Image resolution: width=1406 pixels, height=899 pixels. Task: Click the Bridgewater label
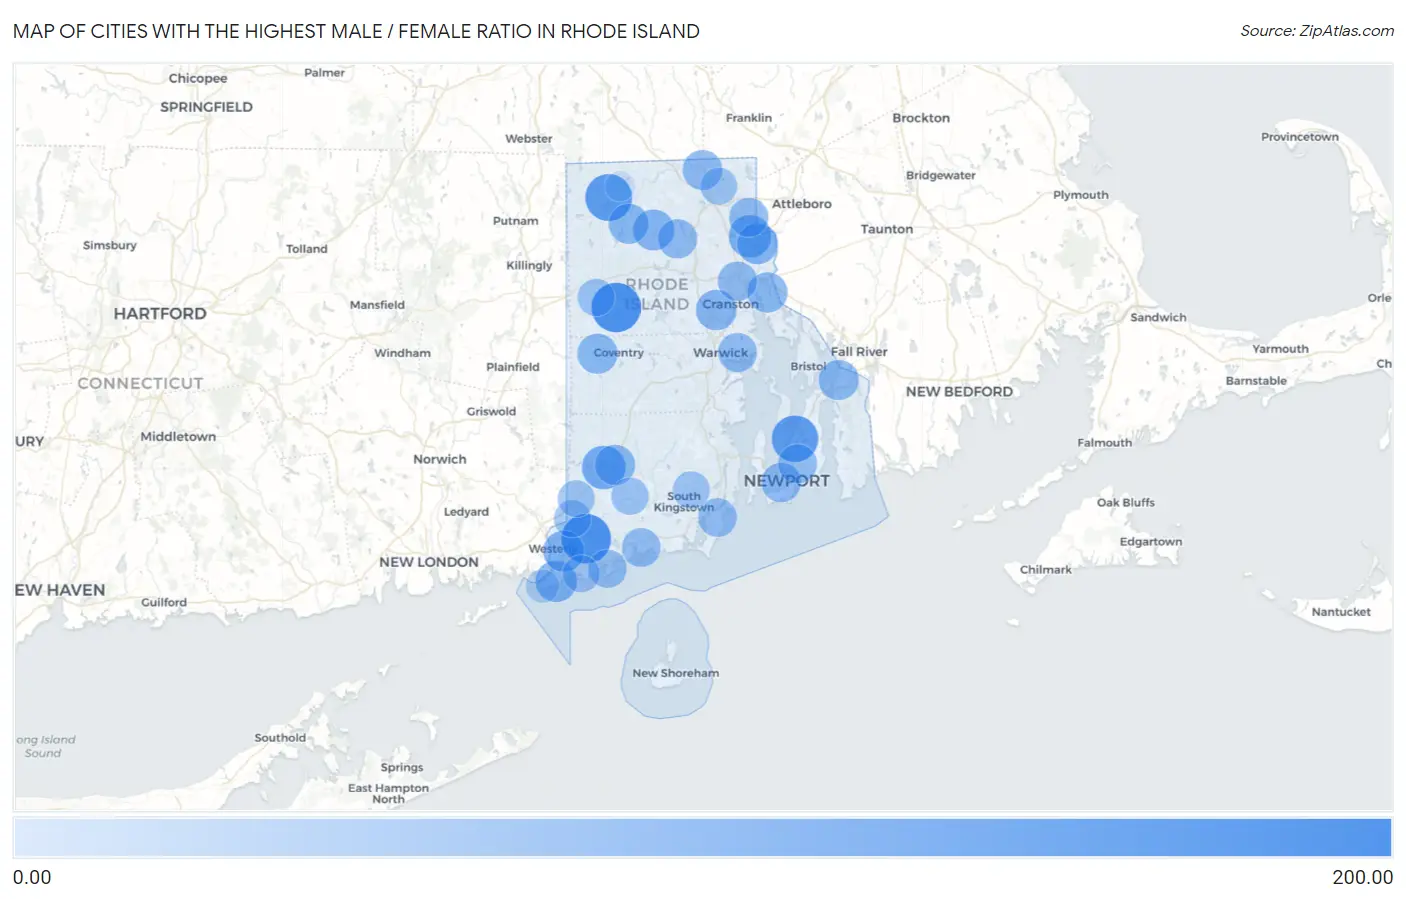pos(941,176)
